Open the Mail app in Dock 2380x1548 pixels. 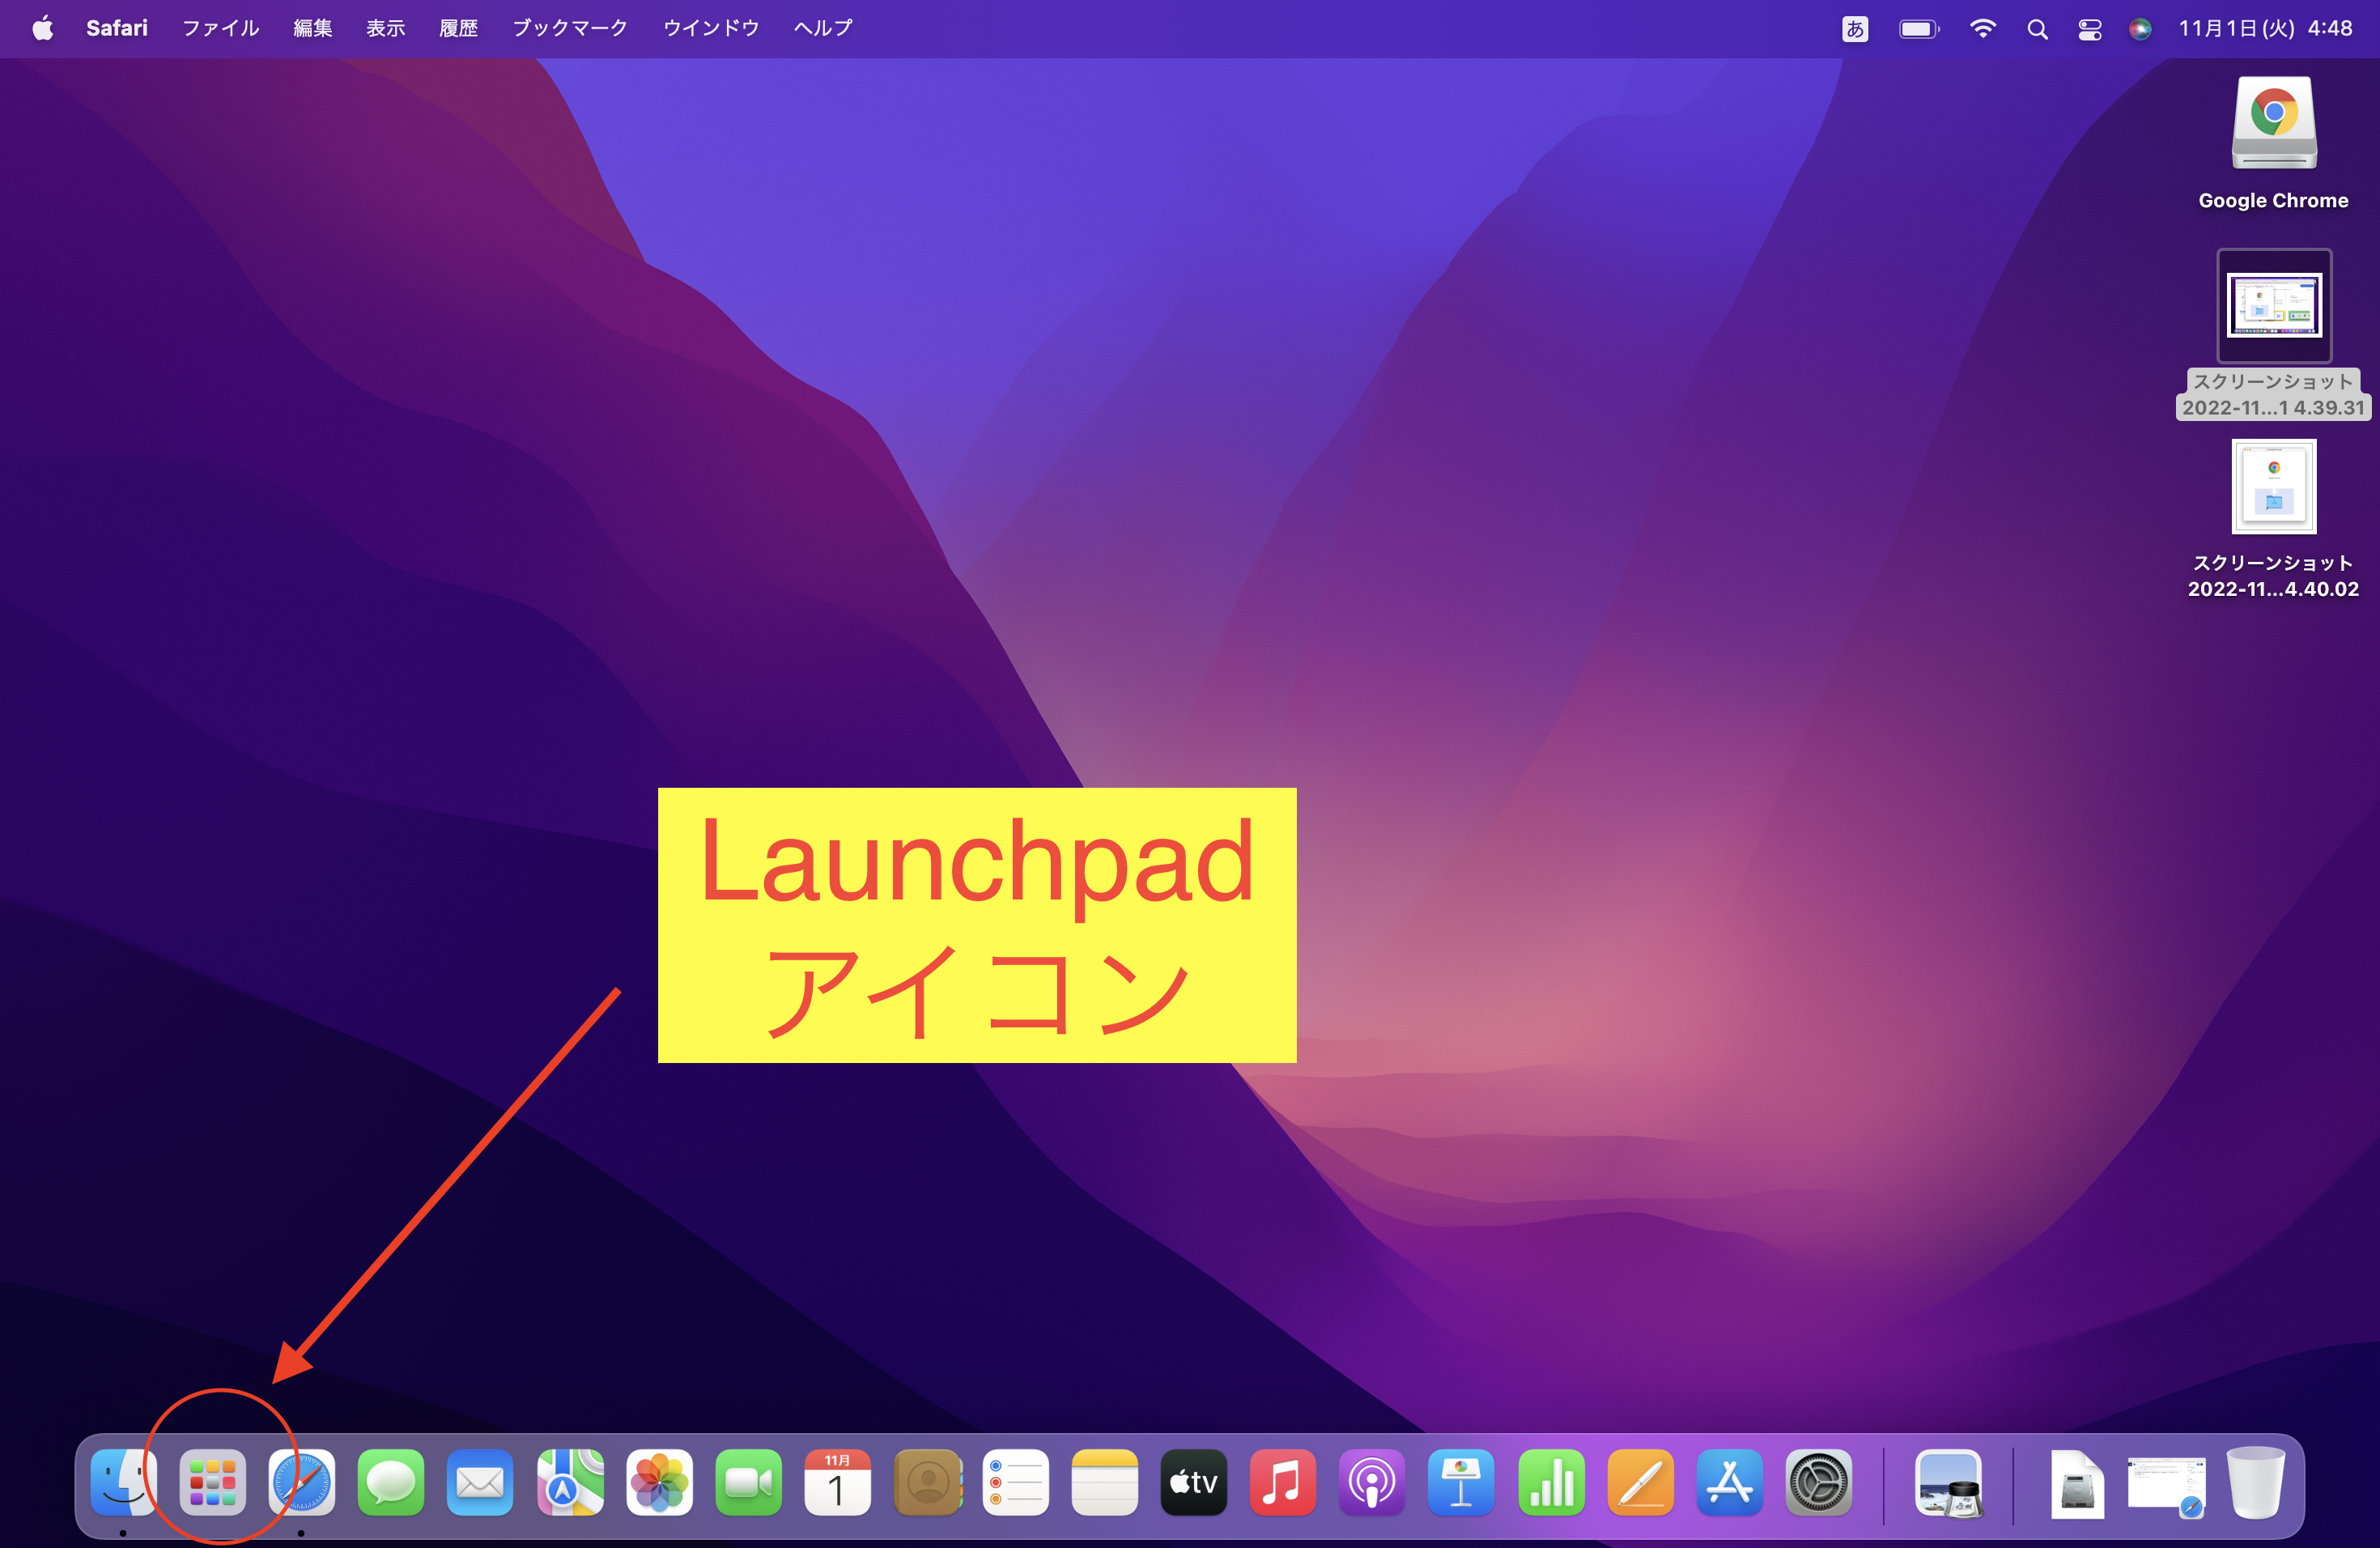pyautogui.click(x=480, y=1482)
